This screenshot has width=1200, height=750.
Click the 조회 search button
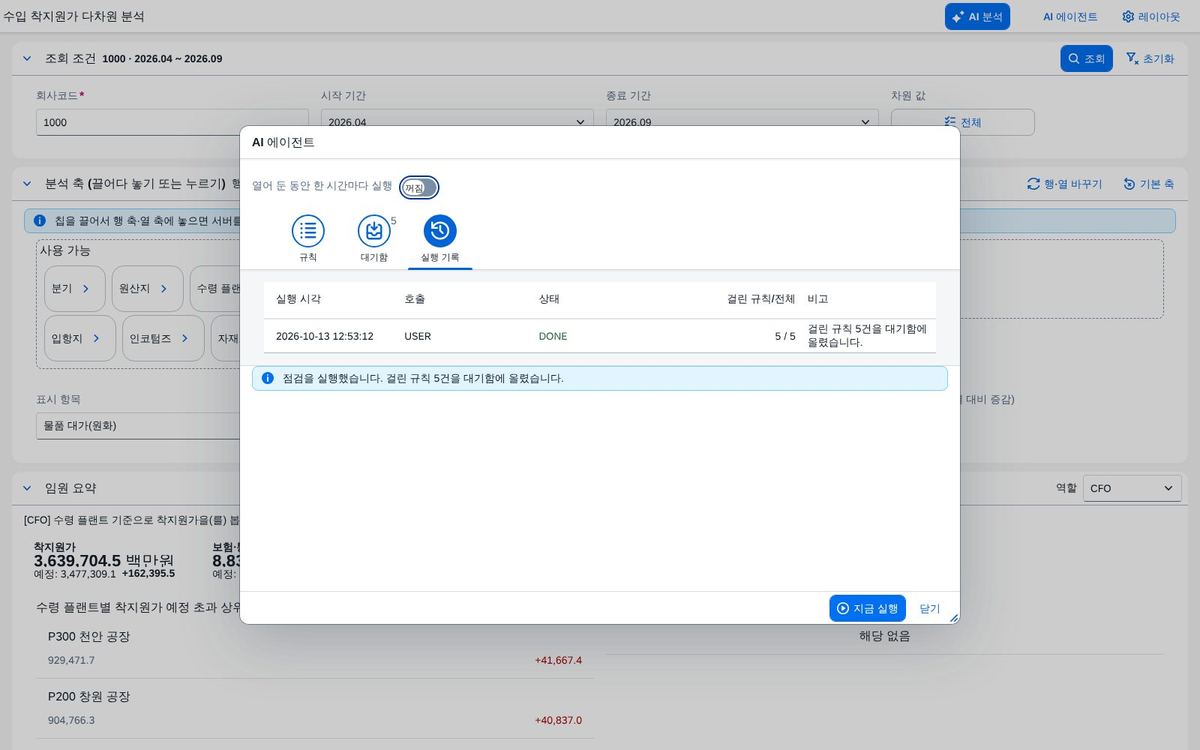tap(1086, 59)
